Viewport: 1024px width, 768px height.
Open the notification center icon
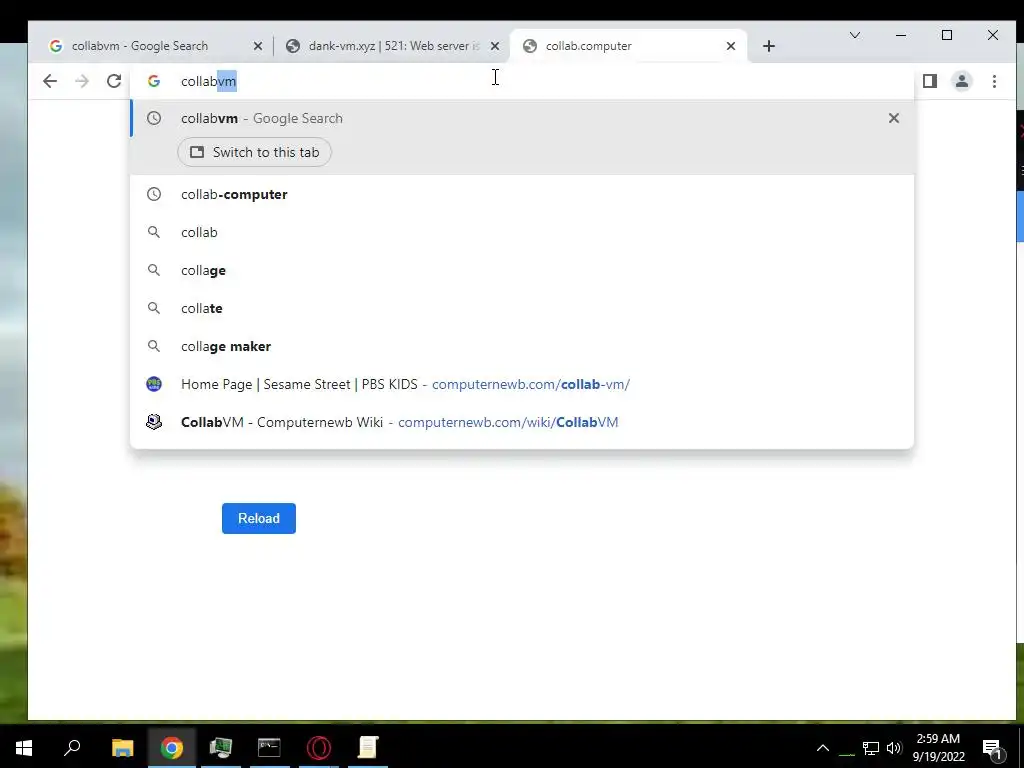point(992,748)
